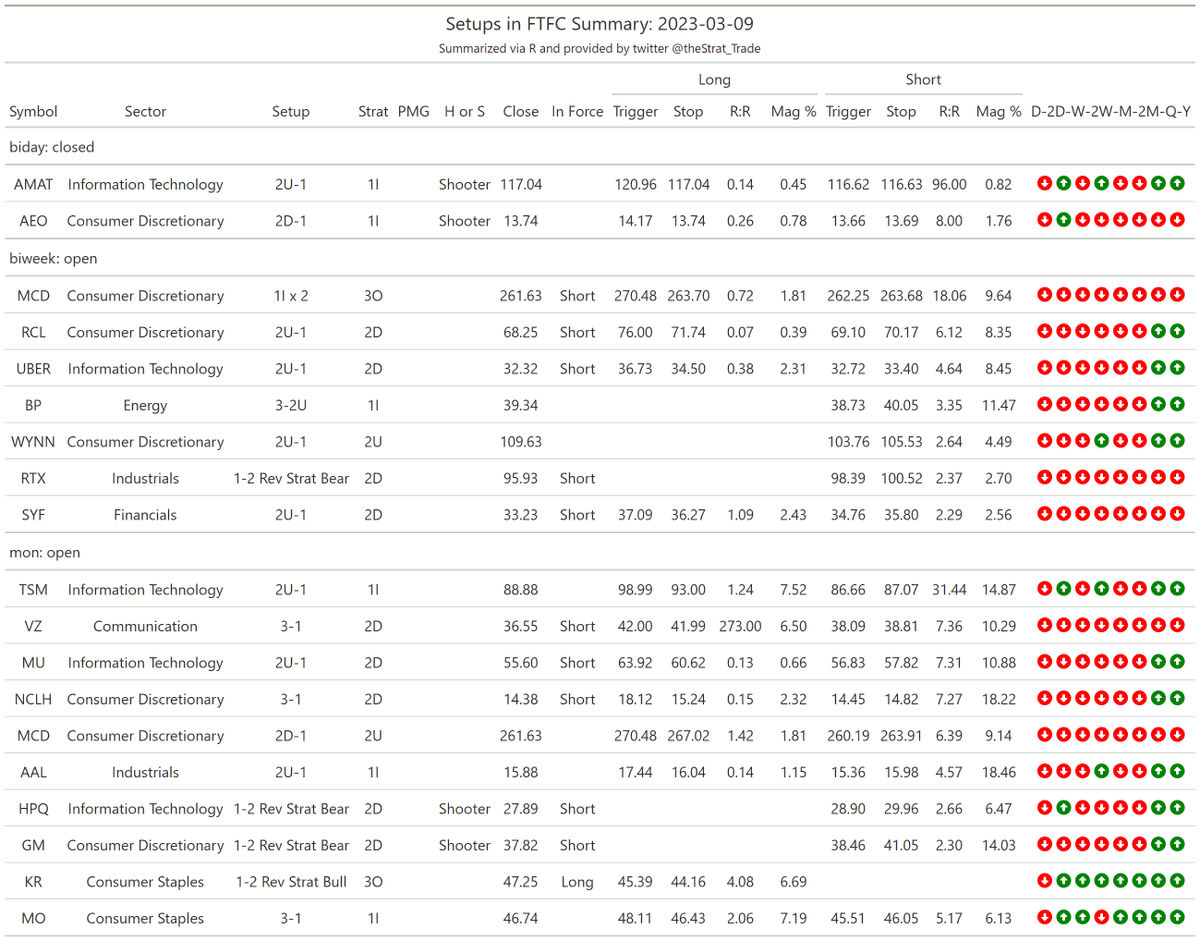Click the D-2D-W-2W-M-2M-Q-Y column header
Screen dimensions: 1200x941
click(x=1111, y=112)
